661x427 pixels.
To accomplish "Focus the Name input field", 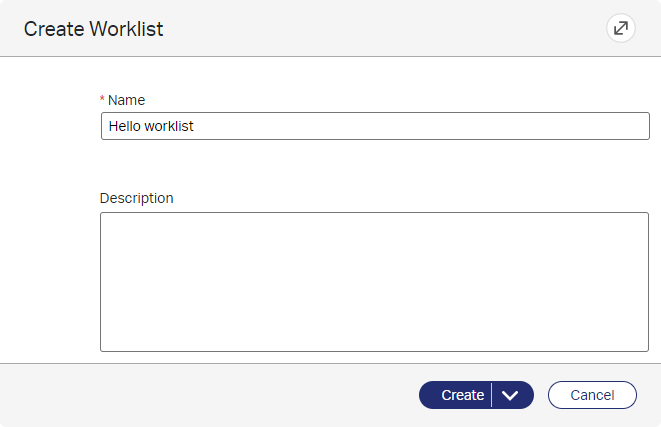I will pos(375,126).
